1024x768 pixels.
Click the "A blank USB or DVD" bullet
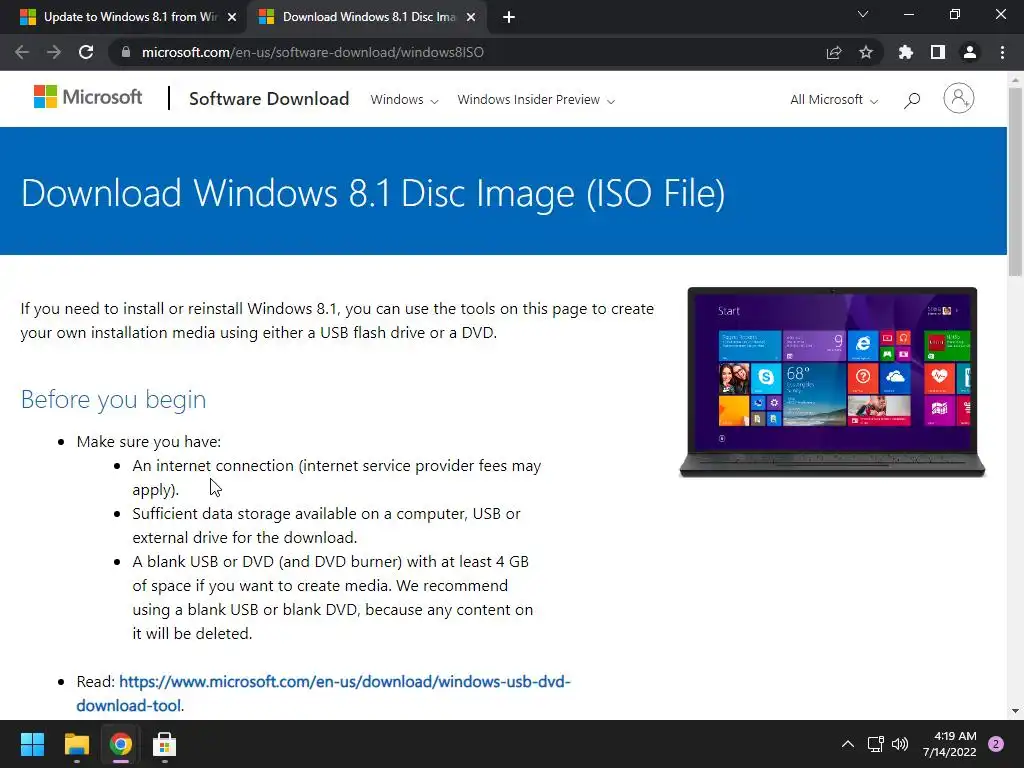(x=333, y=598)
